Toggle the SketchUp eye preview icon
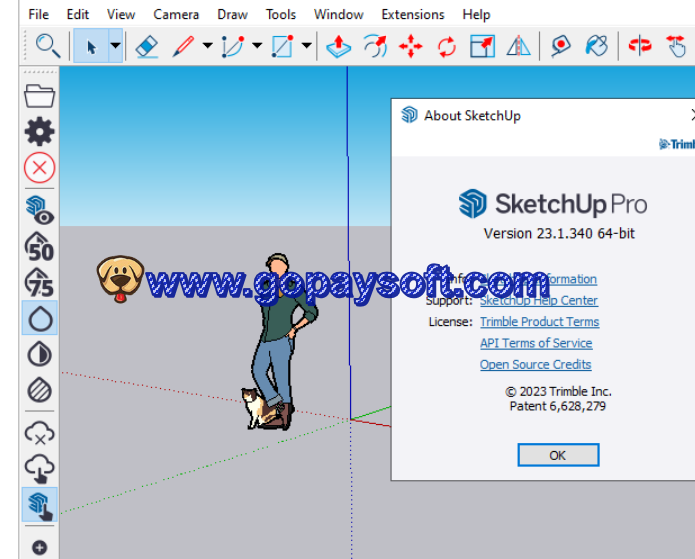Image resolution: width=695 pixels, height=559 pixels. tap(39, 210)
